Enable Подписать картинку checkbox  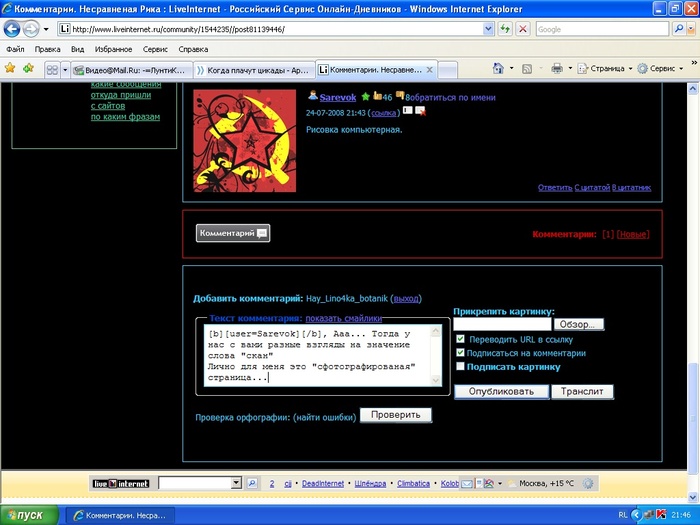(x=460, y=367)
